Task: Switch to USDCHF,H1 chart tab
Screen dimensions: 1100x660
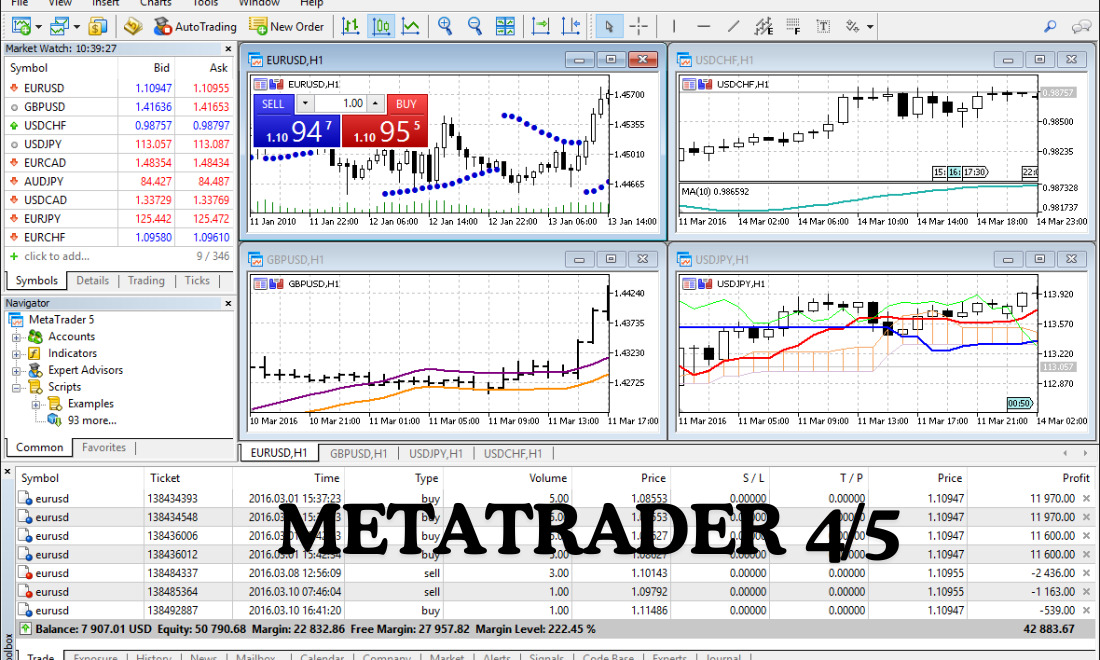Action: tap(513, 454)
